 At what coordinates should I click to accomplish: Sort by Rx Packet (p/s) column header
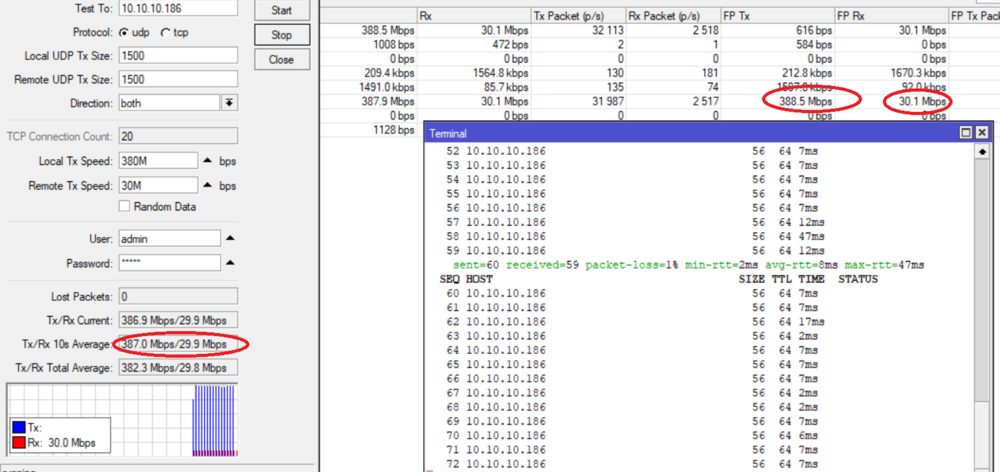[673, 15]
